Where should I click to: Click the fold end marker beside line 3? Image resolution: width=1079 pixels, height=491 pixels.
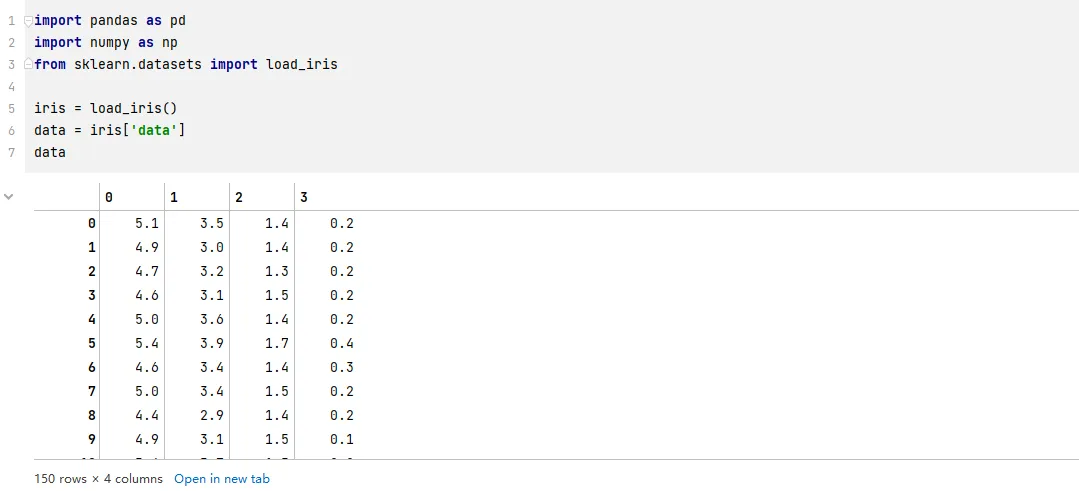(28, 65)
